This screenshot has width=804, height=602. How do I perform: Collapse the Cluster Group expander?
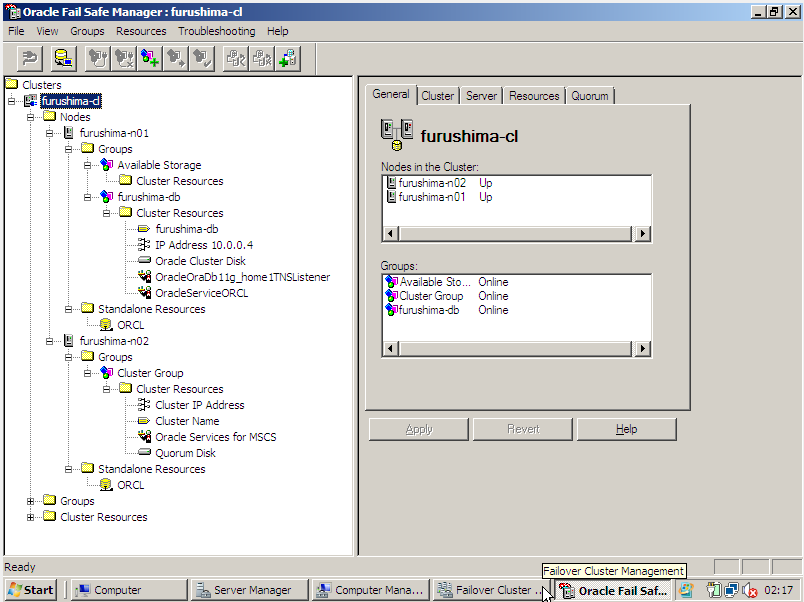(x=87, y=373)
